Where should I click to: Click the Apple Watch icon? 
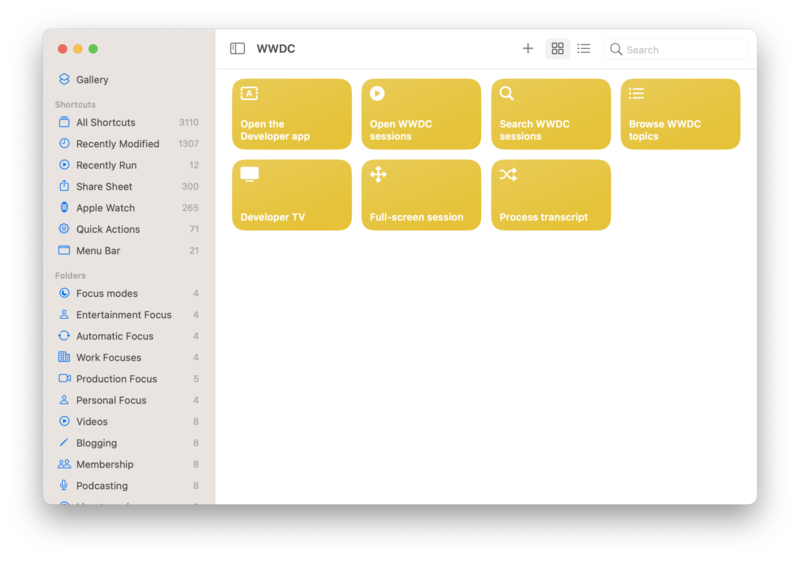pos(64,208)
